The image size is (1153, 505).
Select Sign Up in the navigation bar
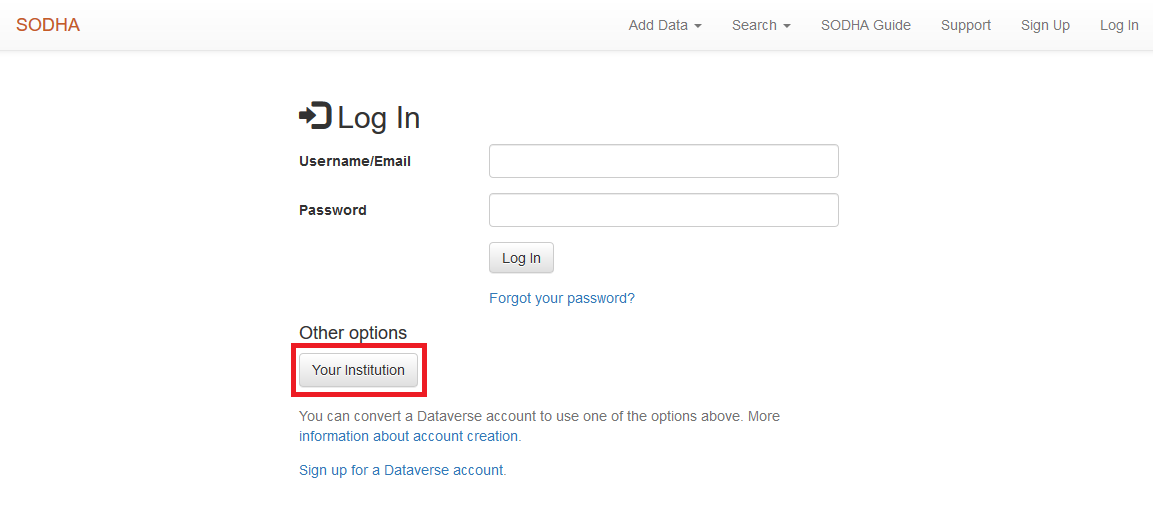(x=1045, y=25)
